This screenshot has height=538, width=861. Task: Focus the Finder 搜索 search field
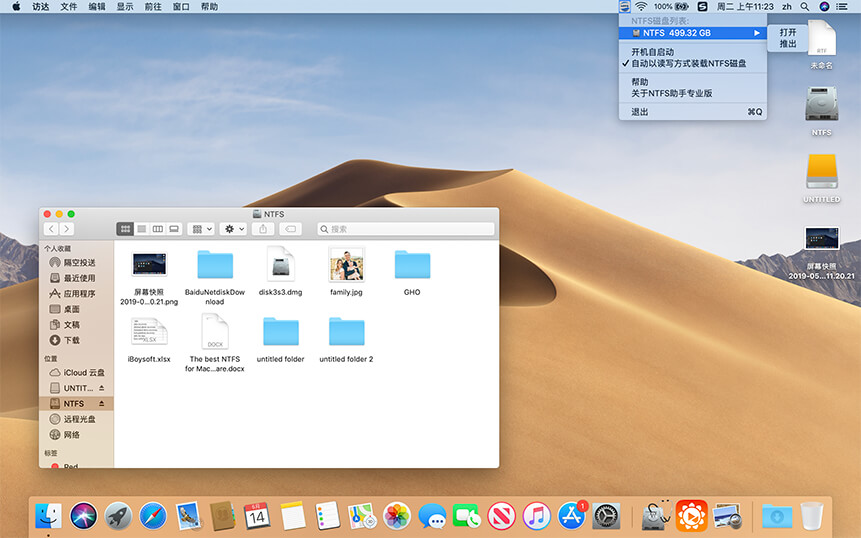[x=406, y=229]
